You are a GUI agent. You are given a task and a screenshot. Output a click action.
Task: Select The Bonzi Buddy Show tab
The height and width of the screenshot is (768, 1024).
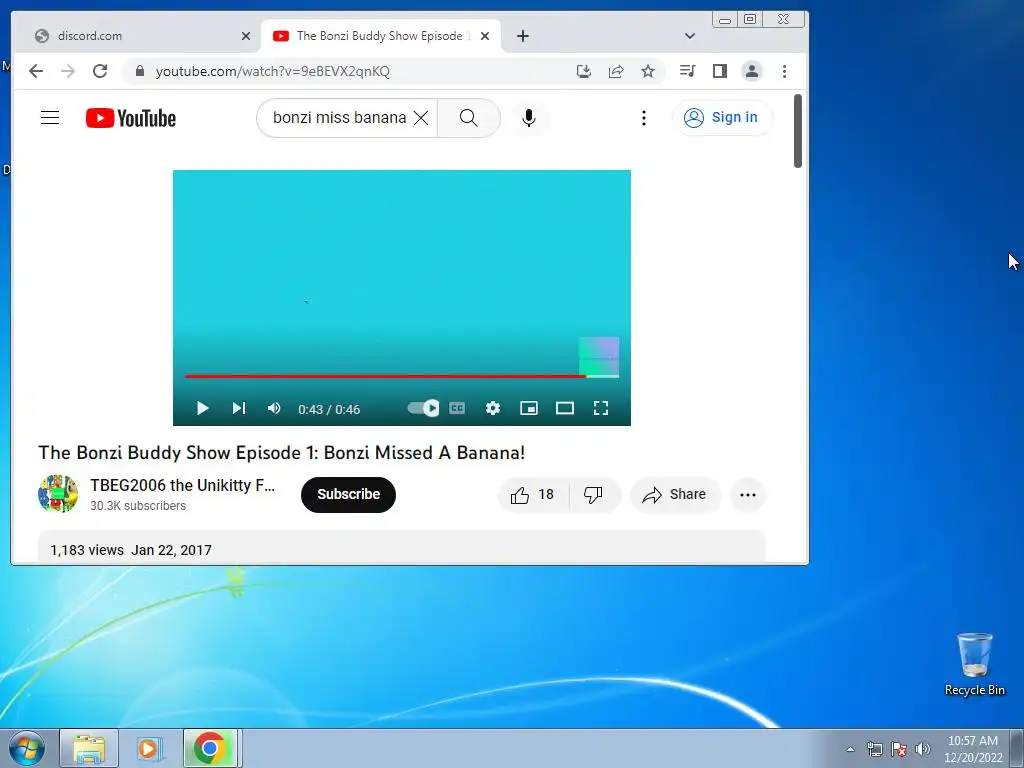[x=380, y=36]
